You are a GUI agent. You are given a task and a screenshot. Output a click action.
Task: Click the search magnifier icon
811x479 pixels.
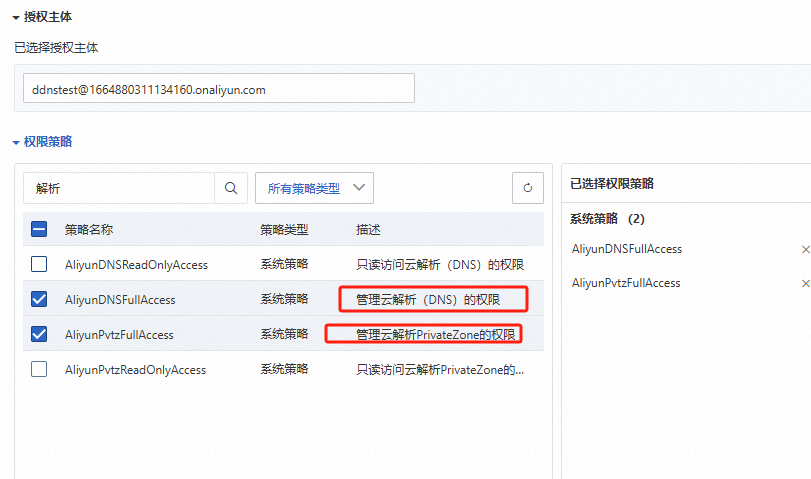(231, 188)
